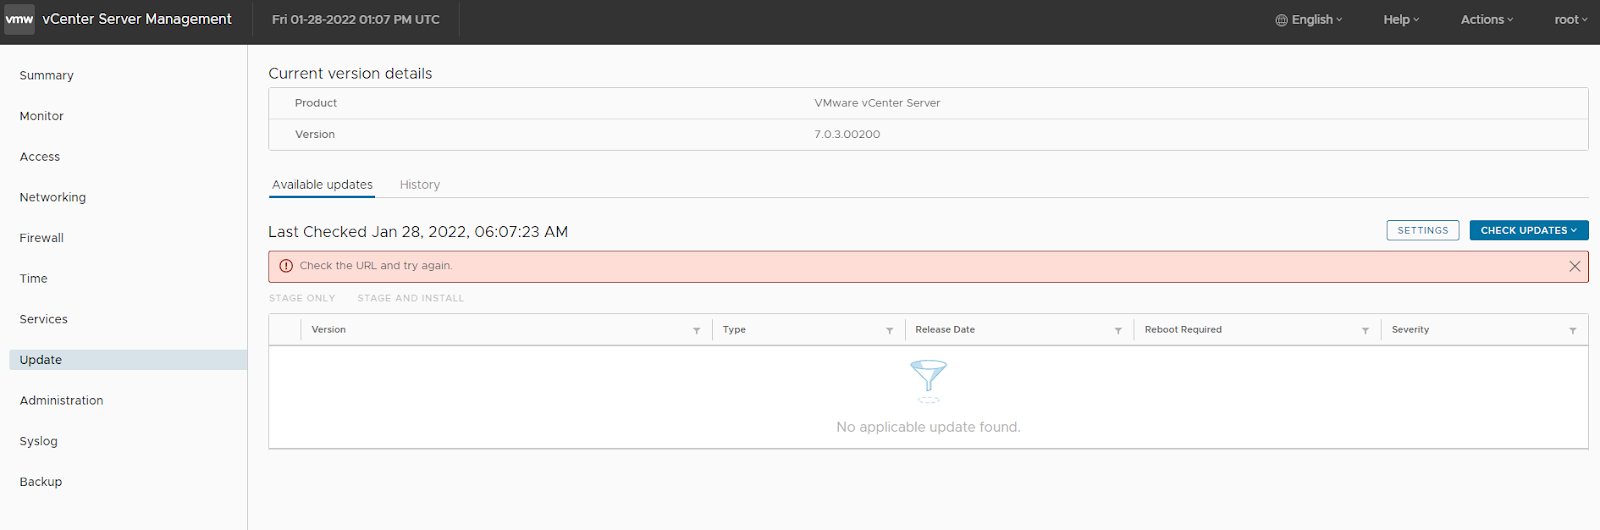The height and width of the screenshot is (530, 1600).
Task: Dismiss the URL error alert
Action: pyautogui.click(x=1574, y=266)
